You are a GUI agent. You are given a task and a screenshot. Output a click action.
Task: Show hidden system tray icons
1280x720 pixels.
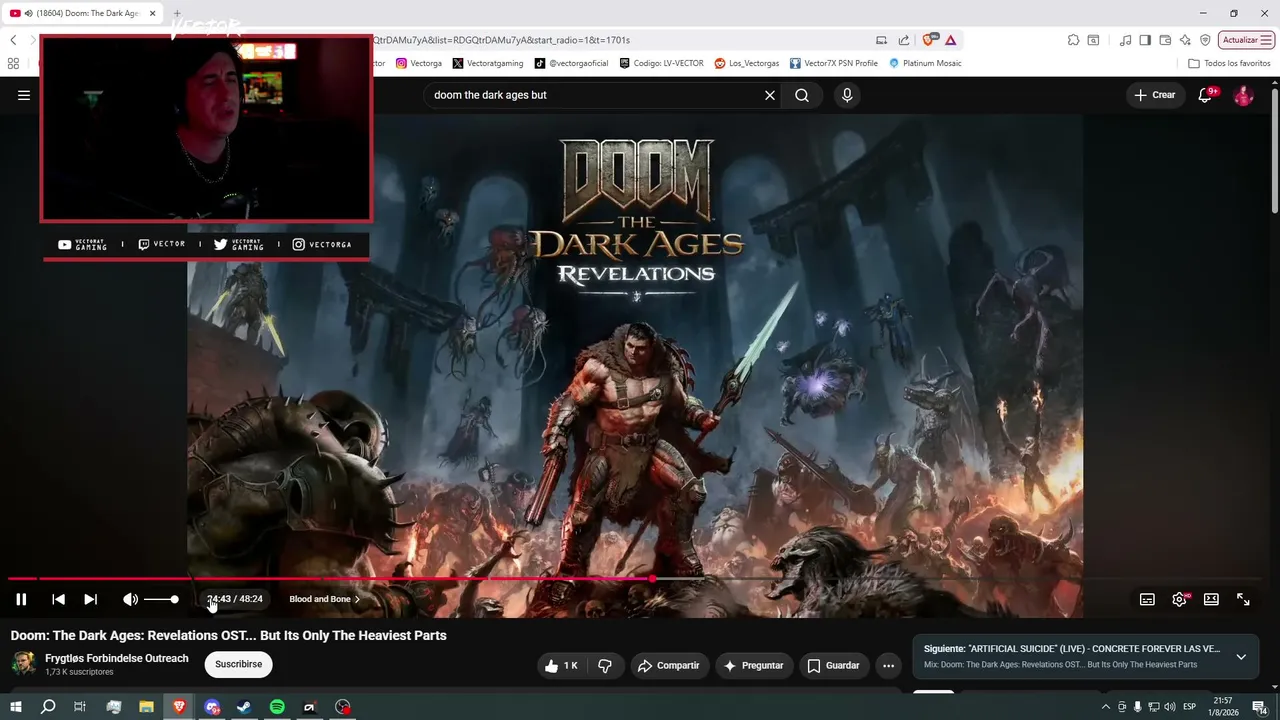1105,707
